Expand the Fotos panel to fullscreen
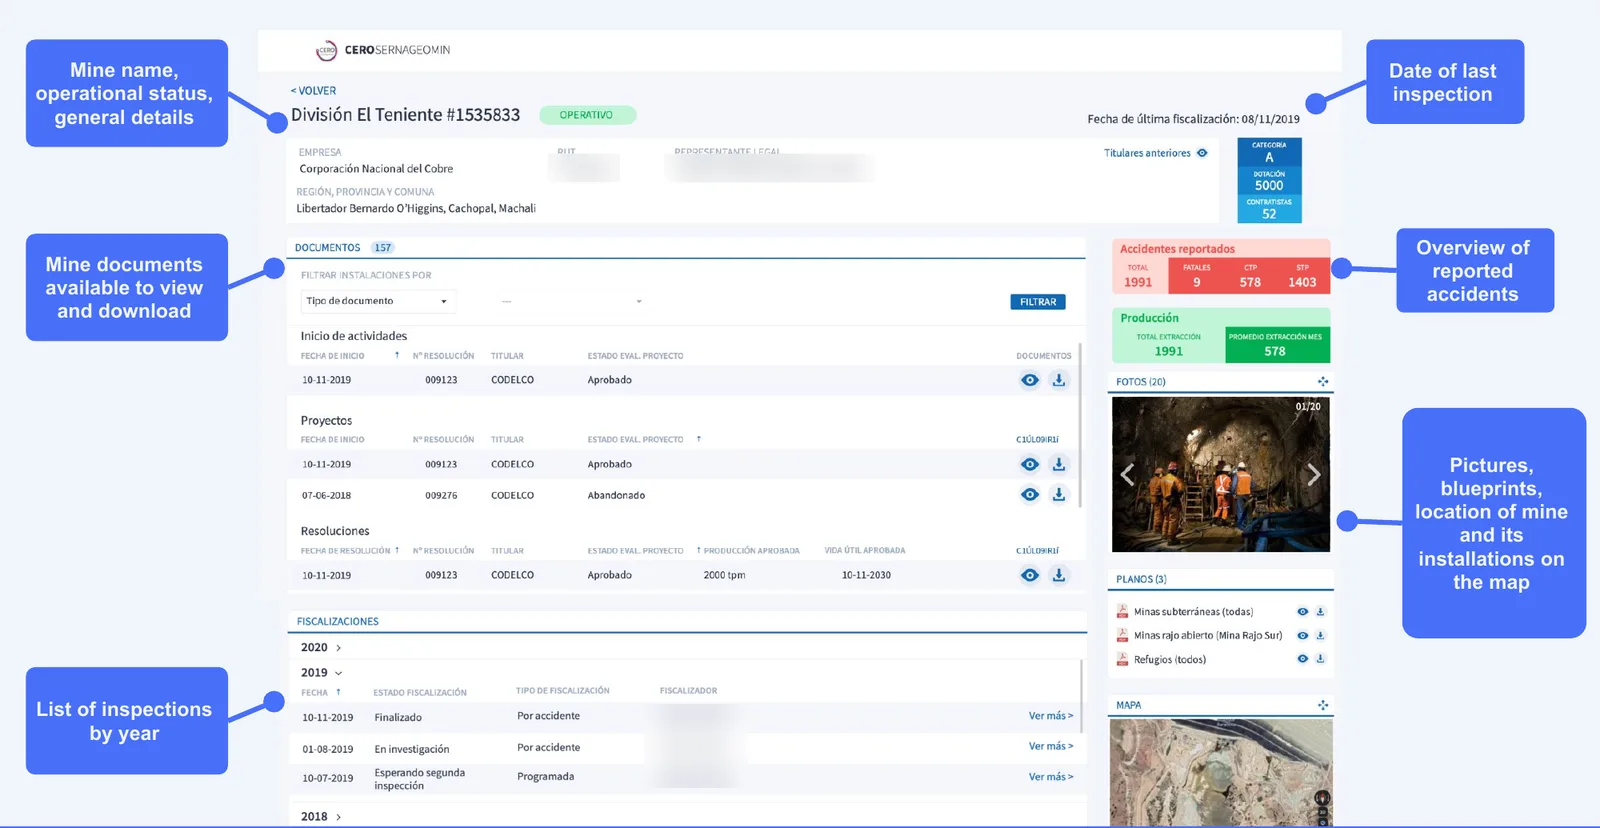The height and width of the screenshot is (828, 1600). [1323, 382]
